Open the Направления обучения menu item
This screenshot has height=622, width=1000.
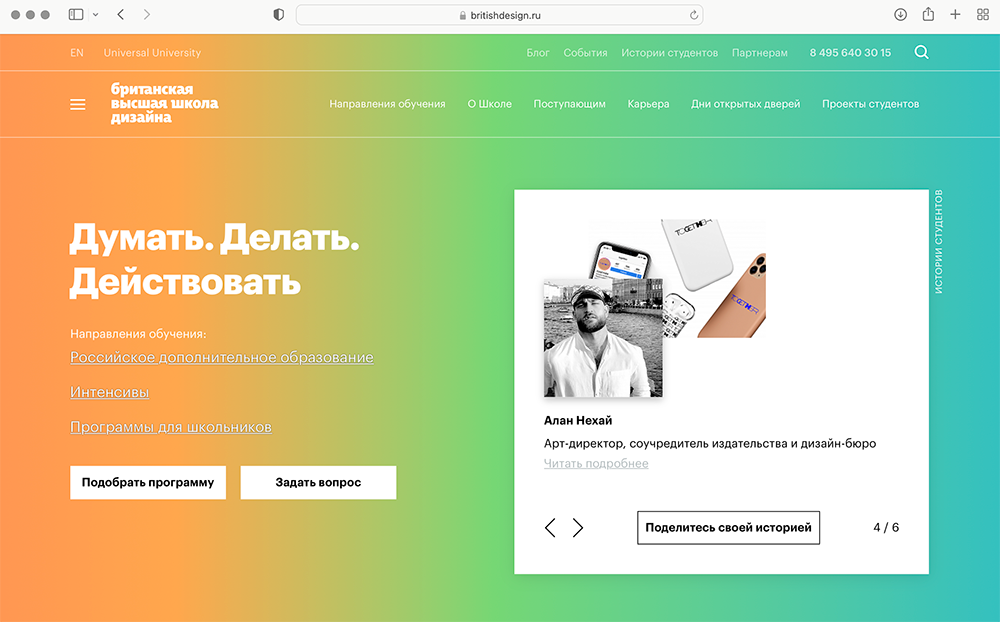pos(387,104)
